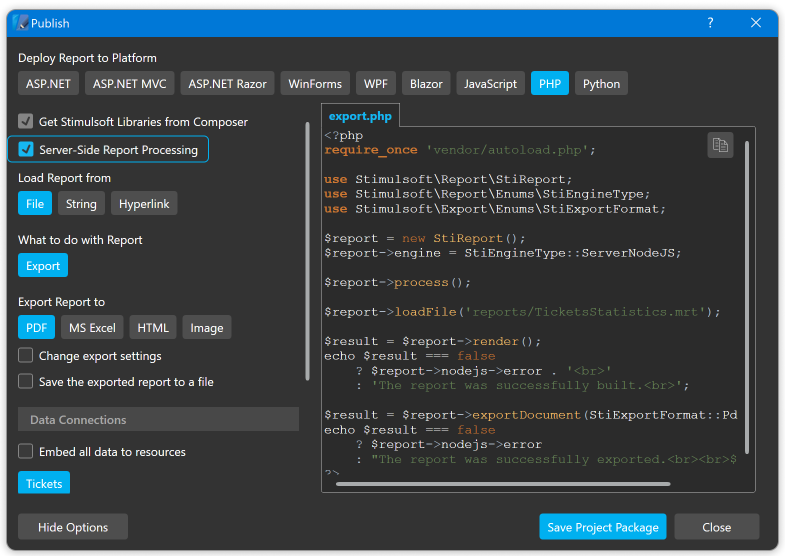
Task: Load report from File
Action: (x=35, y=204)
